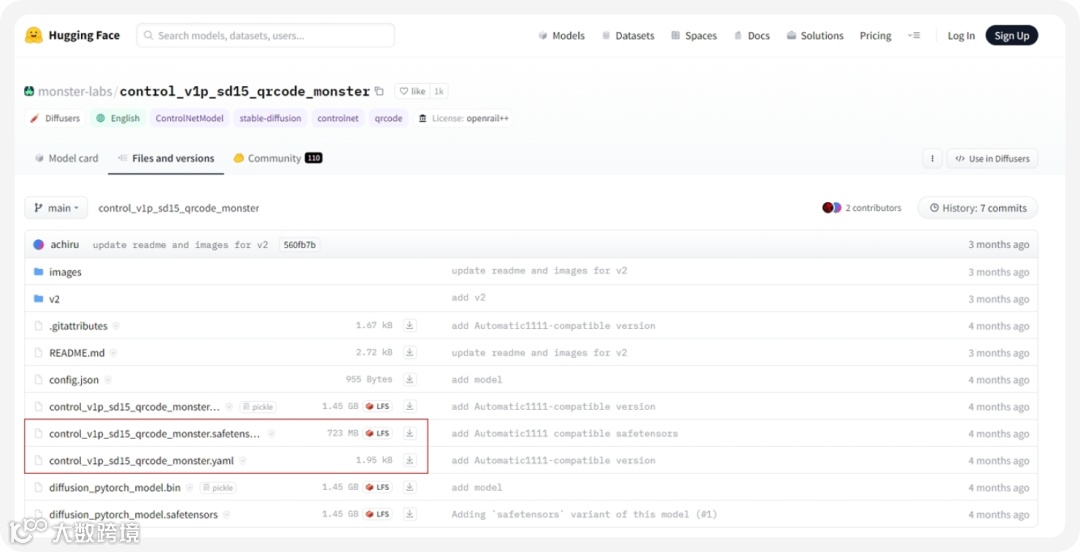Click the file info icon next to config.json
This screenshot has height=552, width=1080.
(107, 380)
